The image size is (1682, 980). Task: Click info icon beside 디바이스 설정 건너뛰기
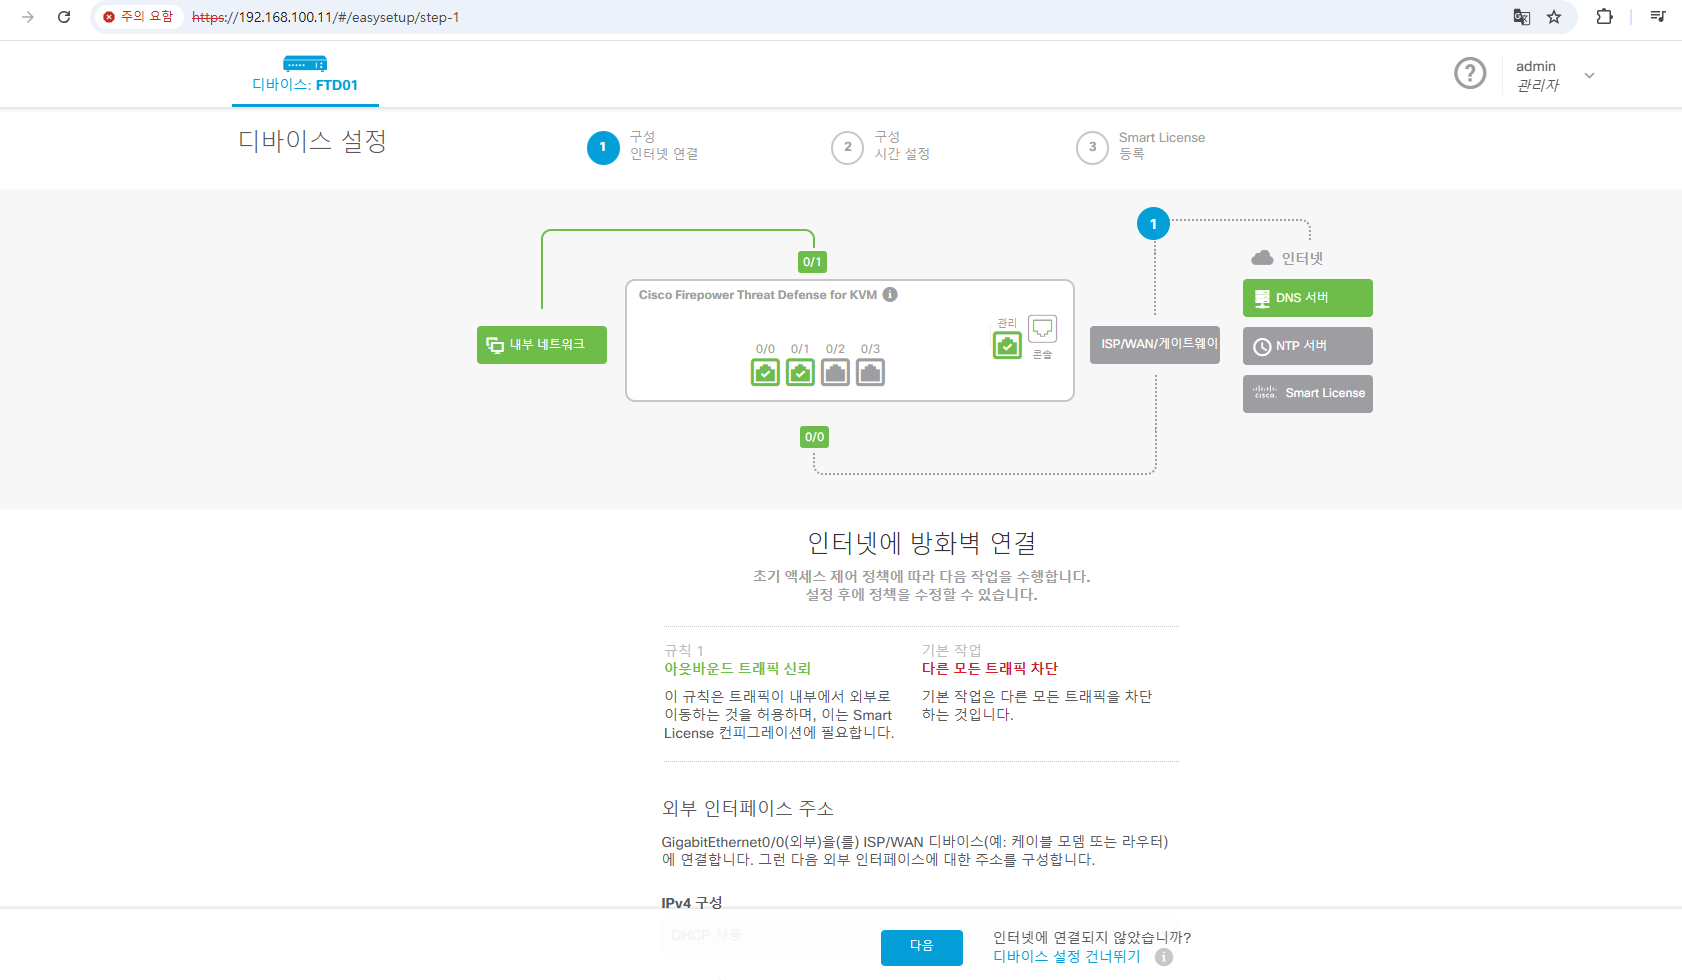coord(1164,957)
